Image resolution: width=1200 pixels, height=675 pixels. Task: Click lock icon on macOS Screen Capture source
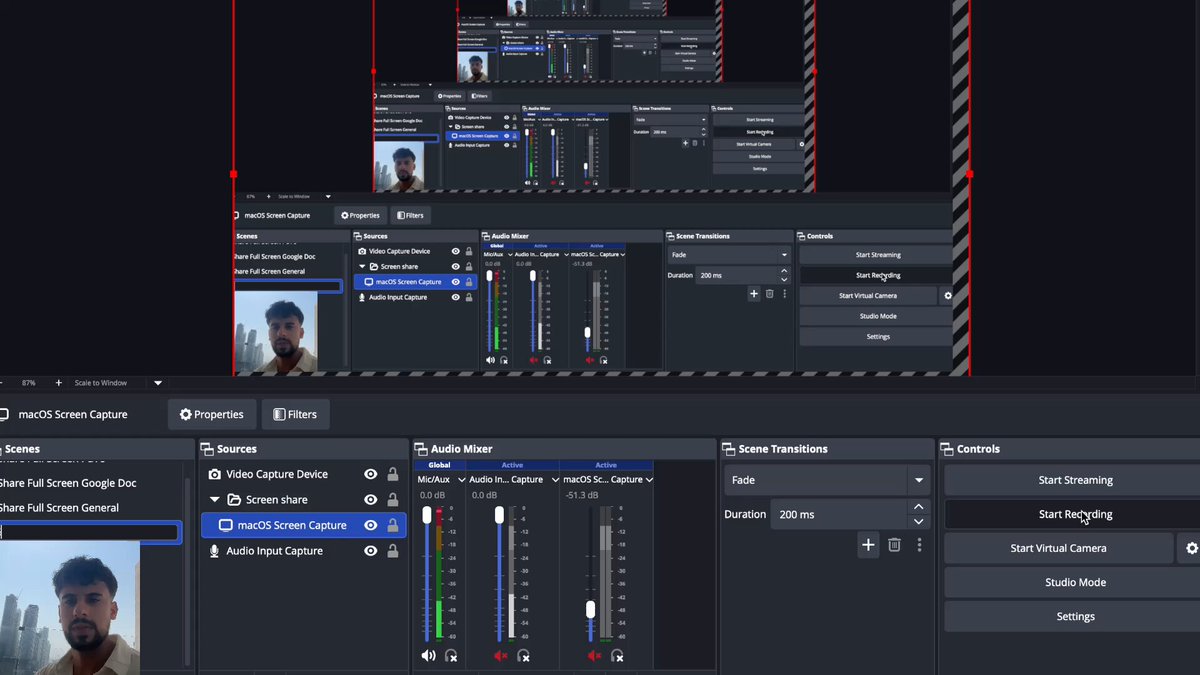pos(393,525)
